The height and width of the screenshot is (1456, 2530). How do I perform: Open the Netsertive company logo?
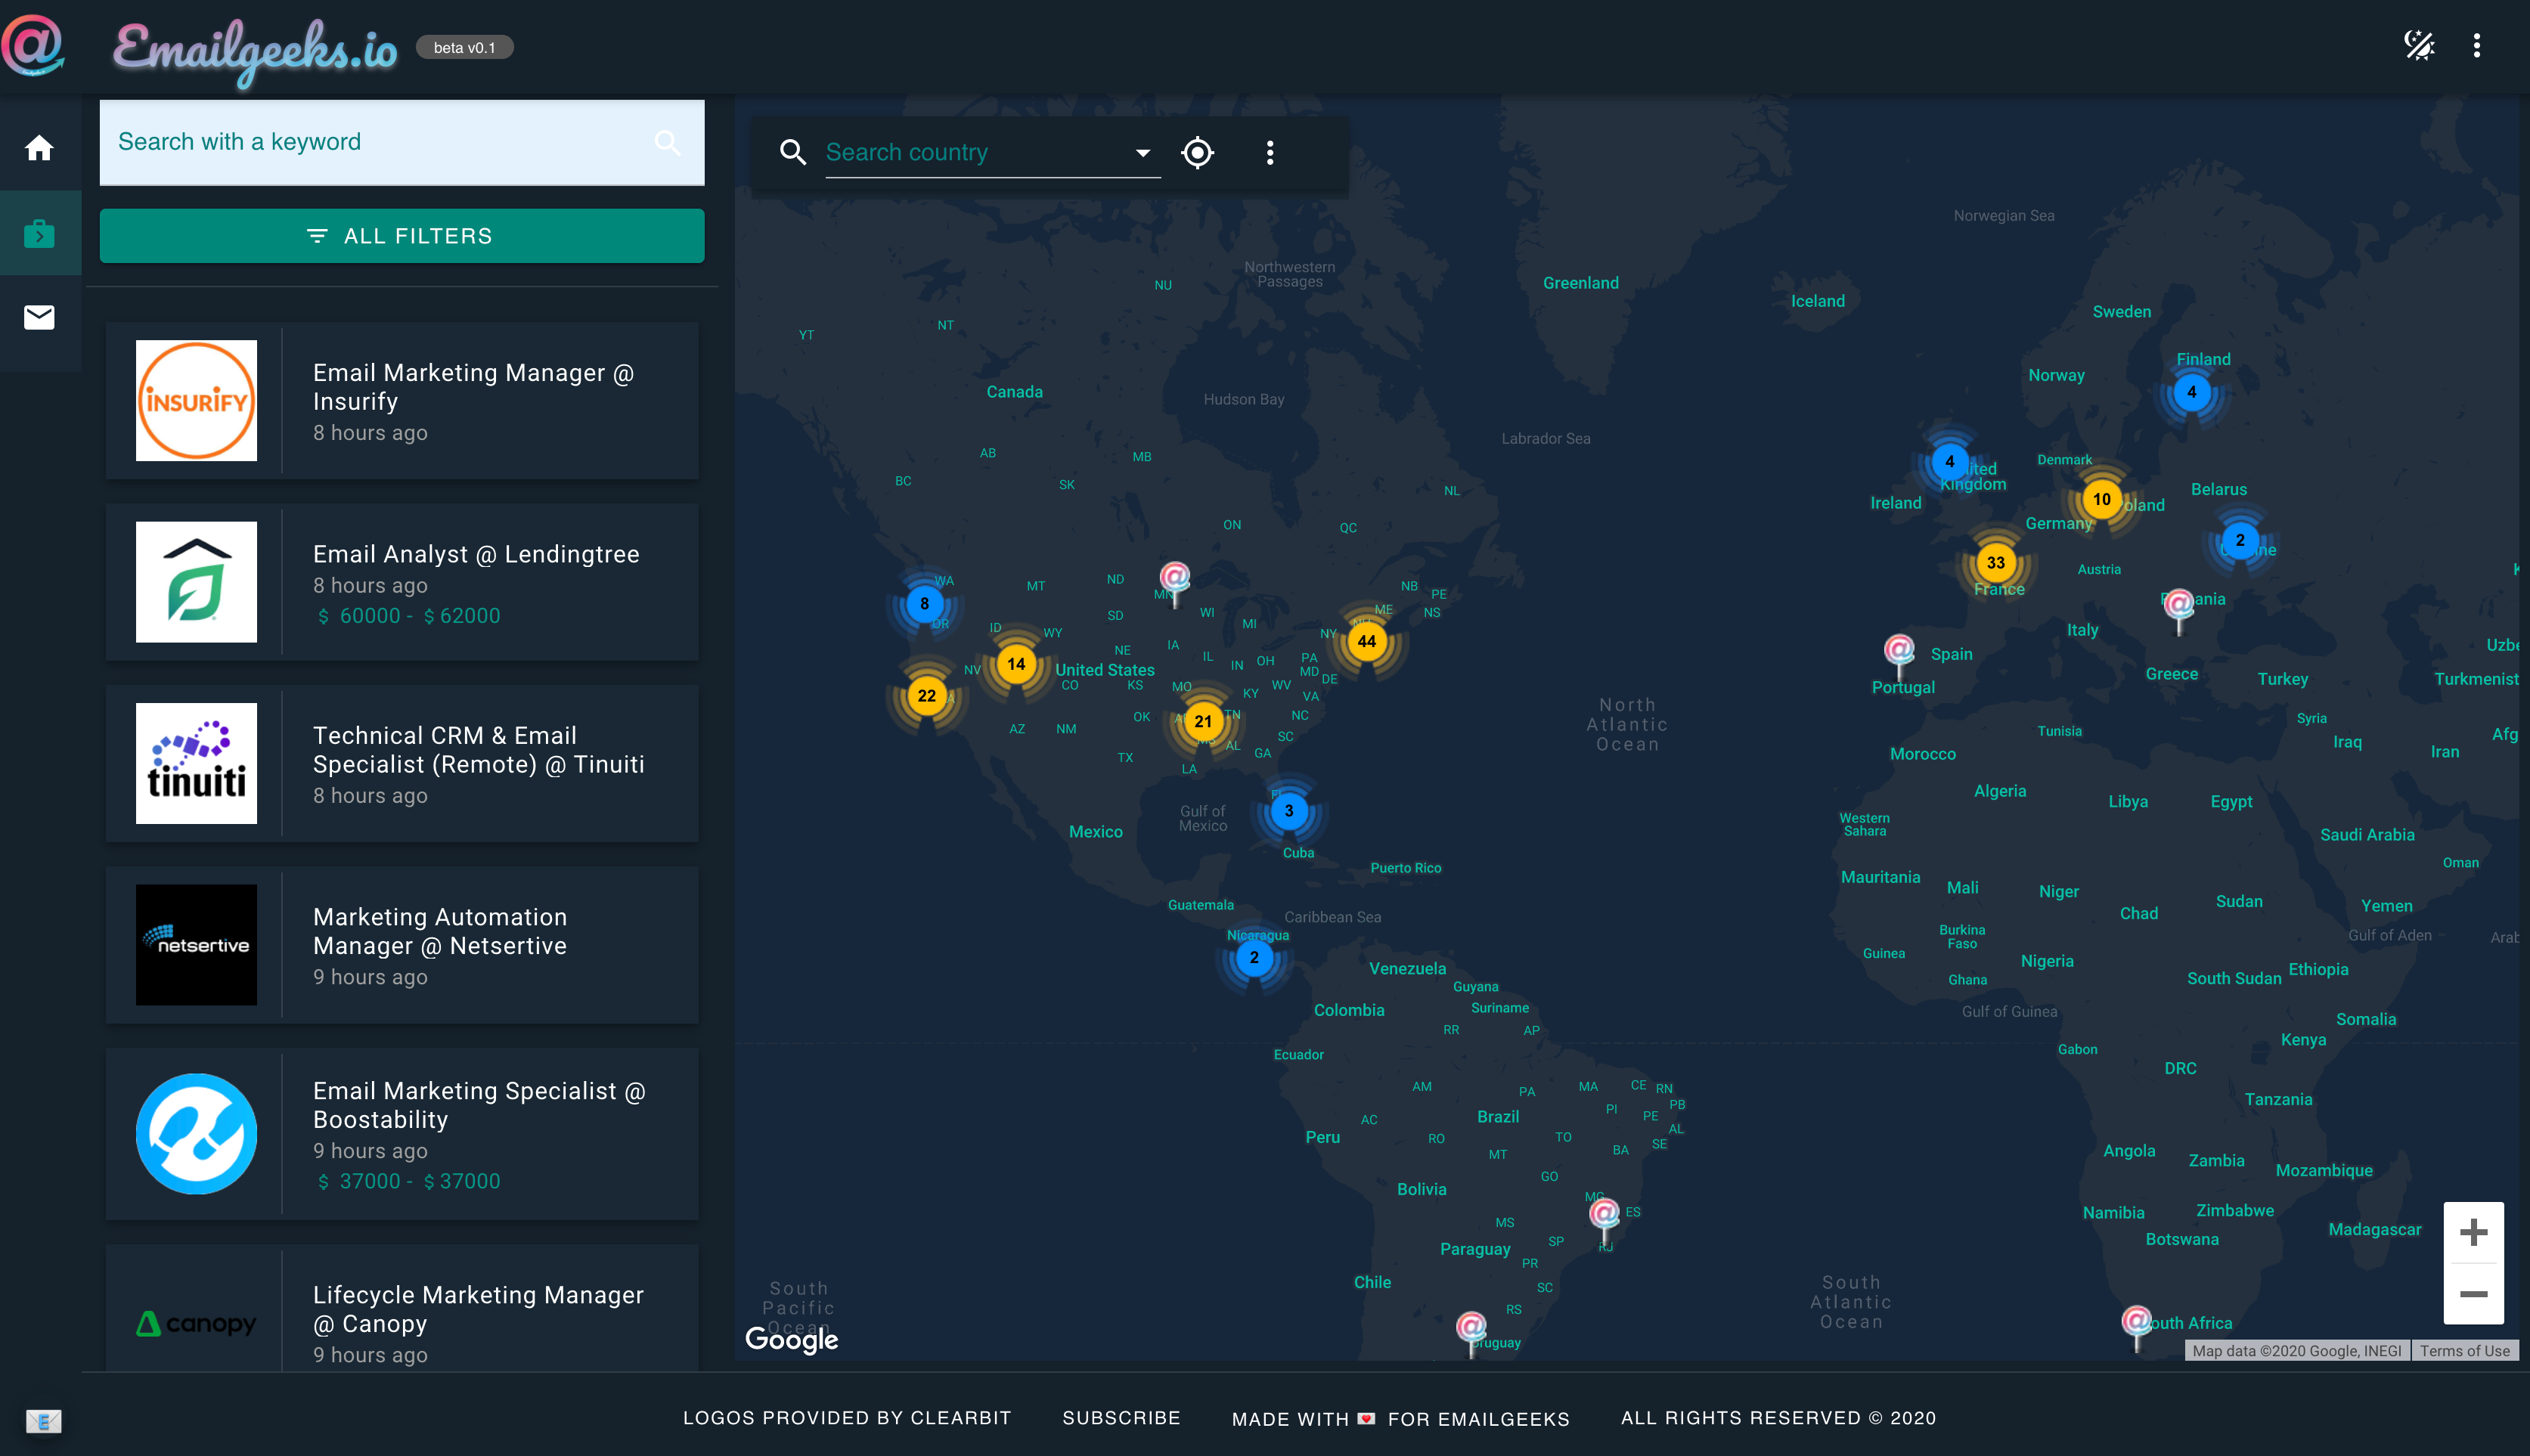(x=196, y=945)
